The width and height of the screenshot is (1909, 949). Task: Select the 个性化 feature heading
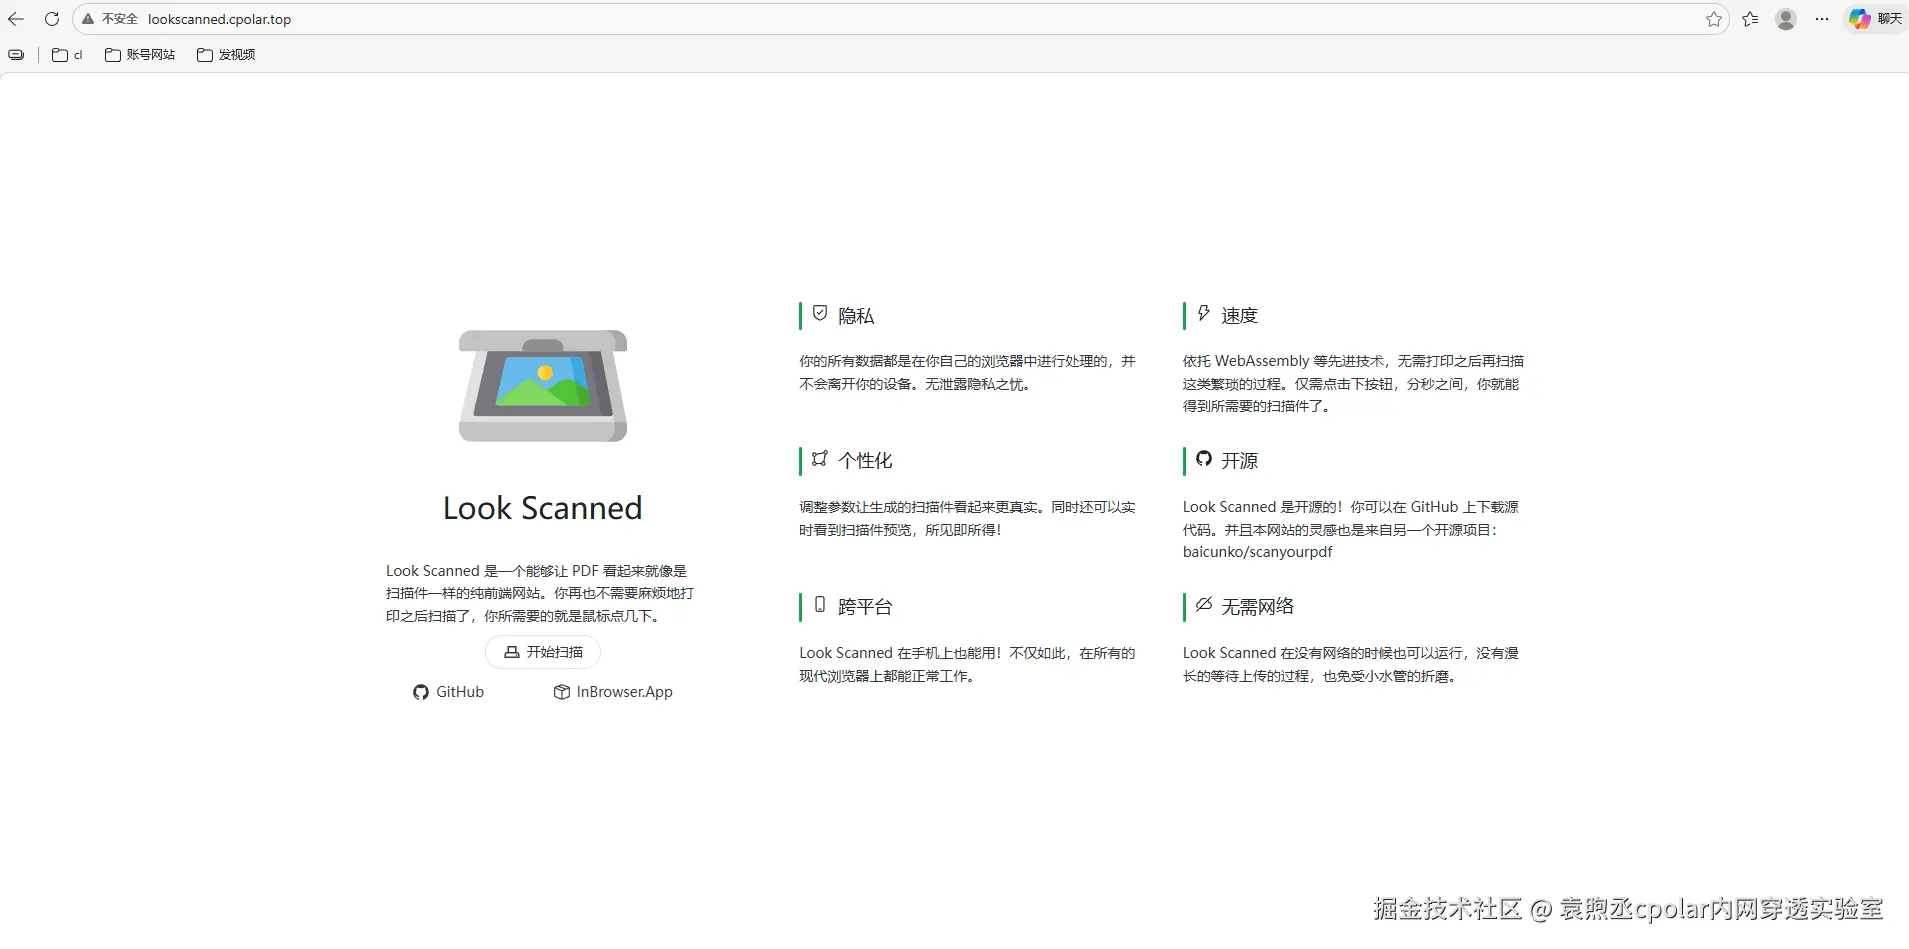pyautogui.click(x=865, y=461)
